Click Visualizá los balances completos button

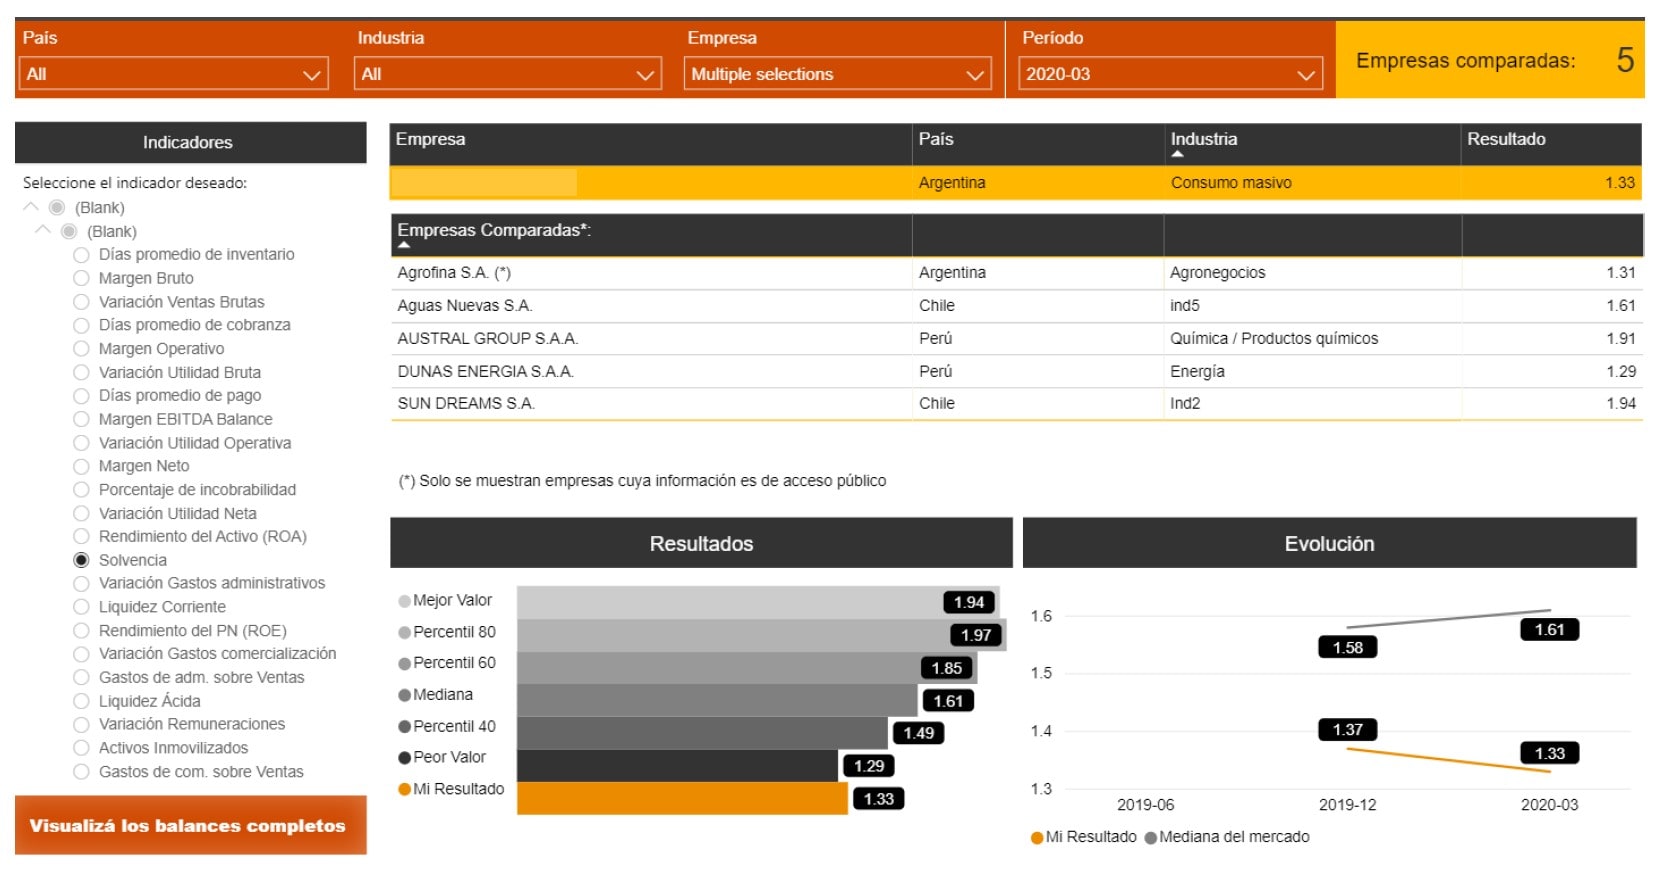(x=190, y=826)
